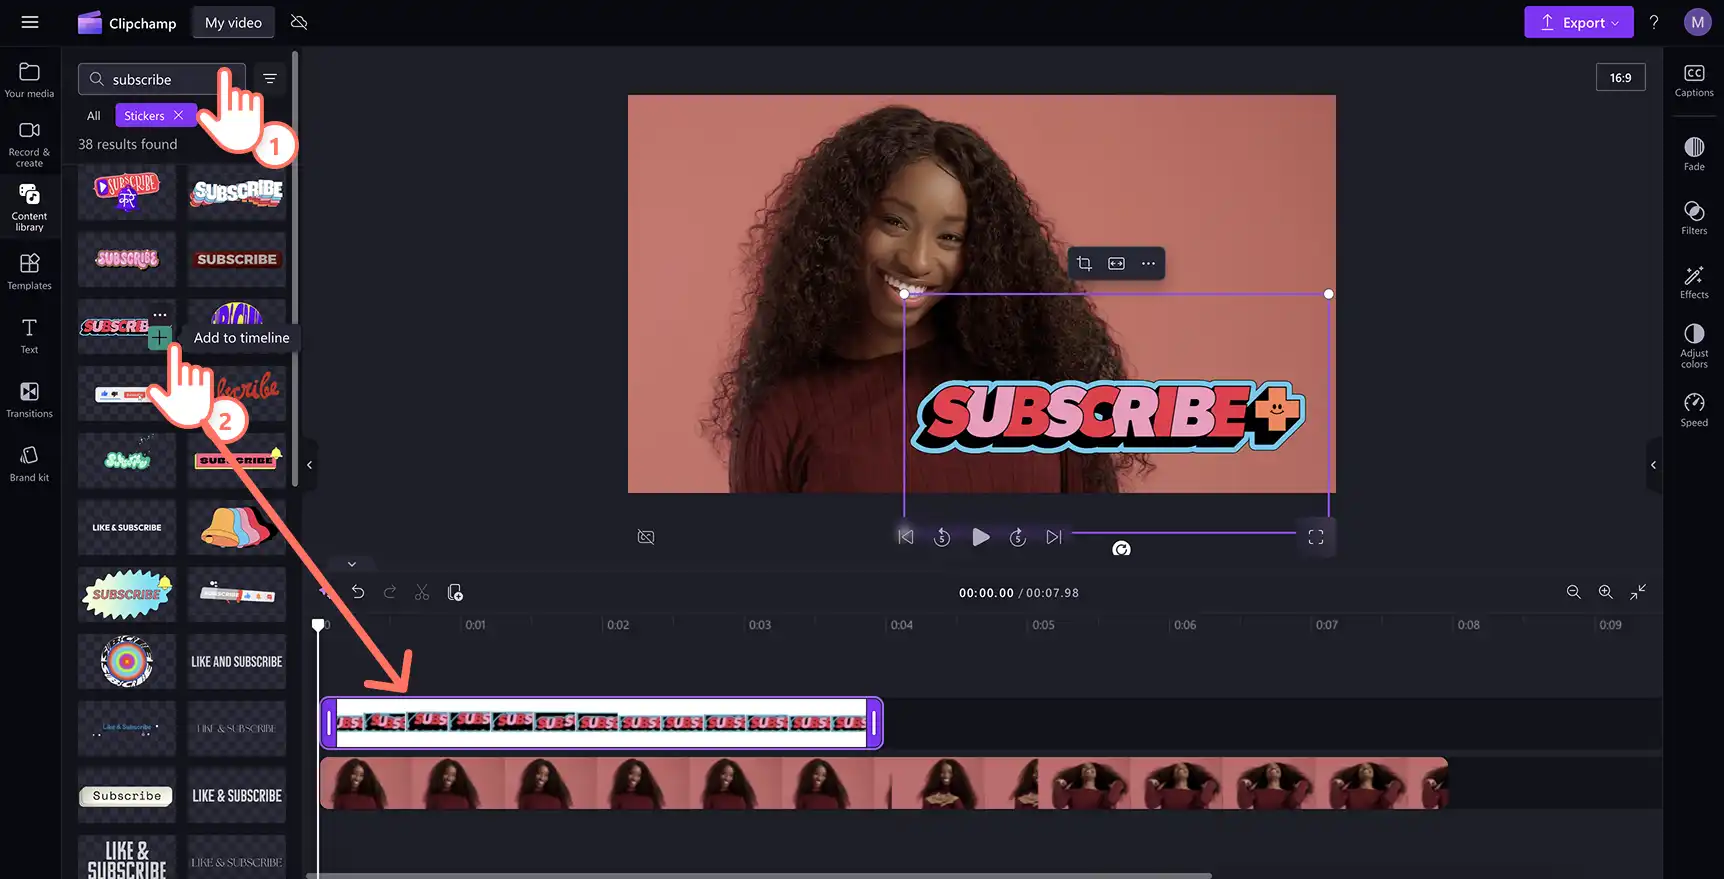Click timeline horizontal scrollbar
Viewport: 1724px width, 879px height.
760,875
